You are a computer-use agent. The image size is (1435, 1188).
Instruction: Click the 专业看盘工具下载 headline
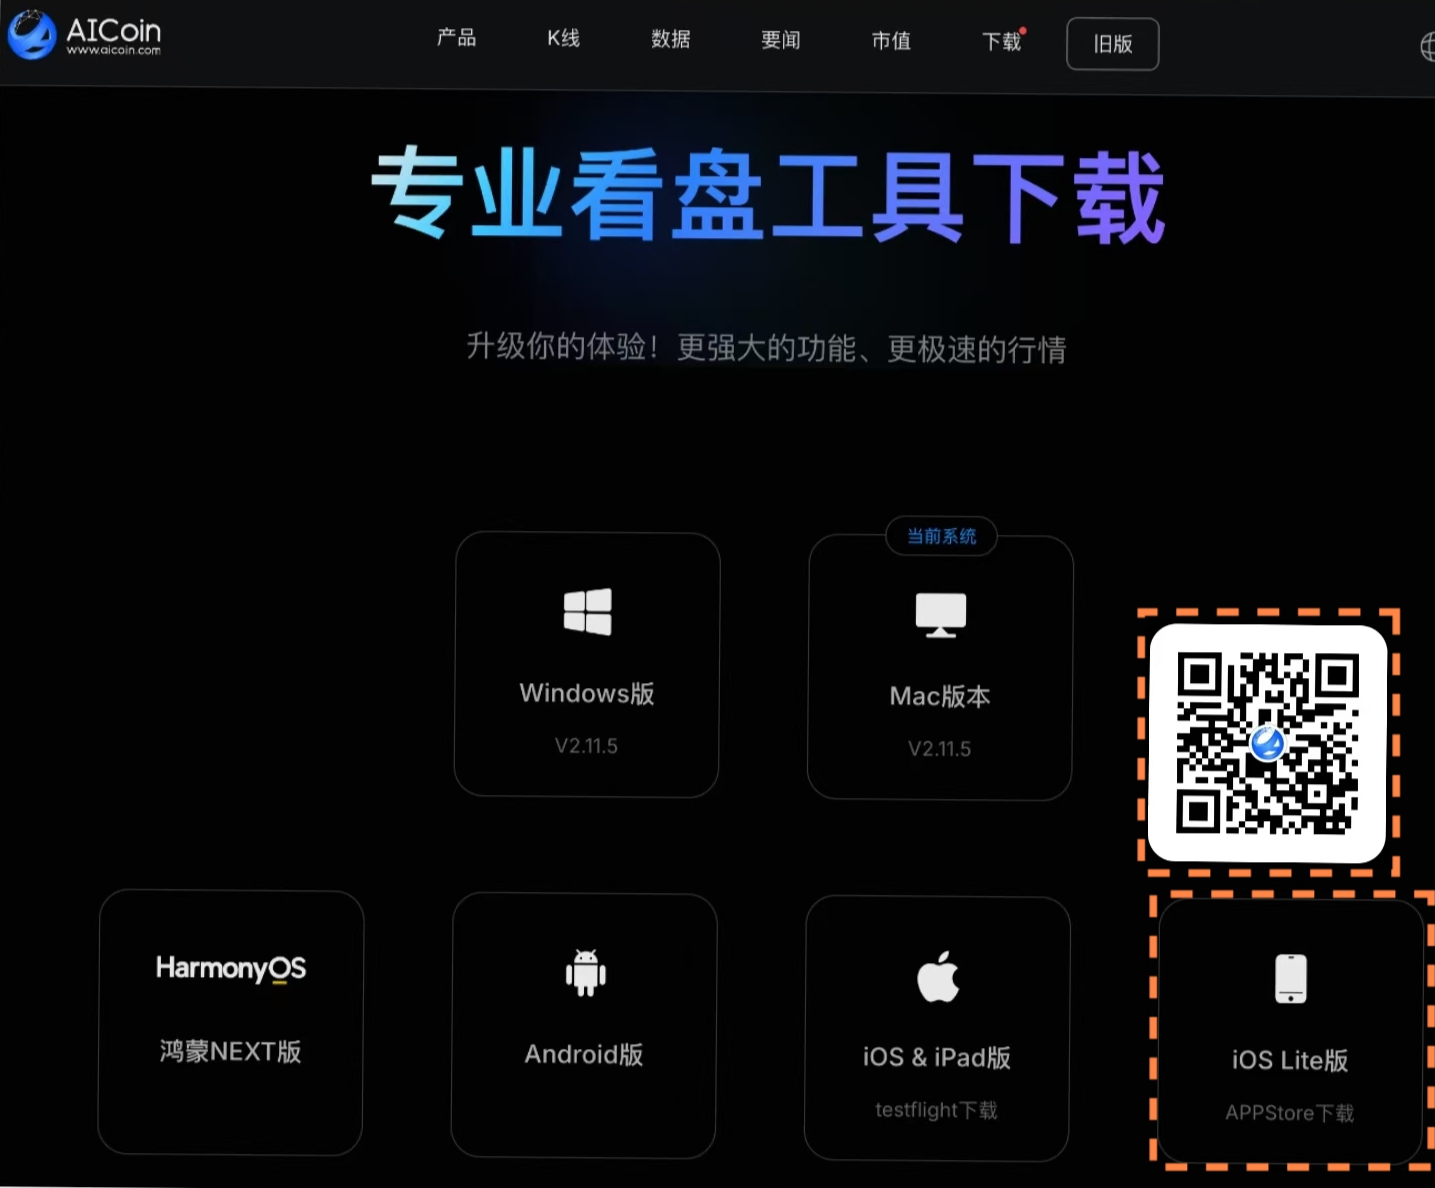[x=768, y=196]
